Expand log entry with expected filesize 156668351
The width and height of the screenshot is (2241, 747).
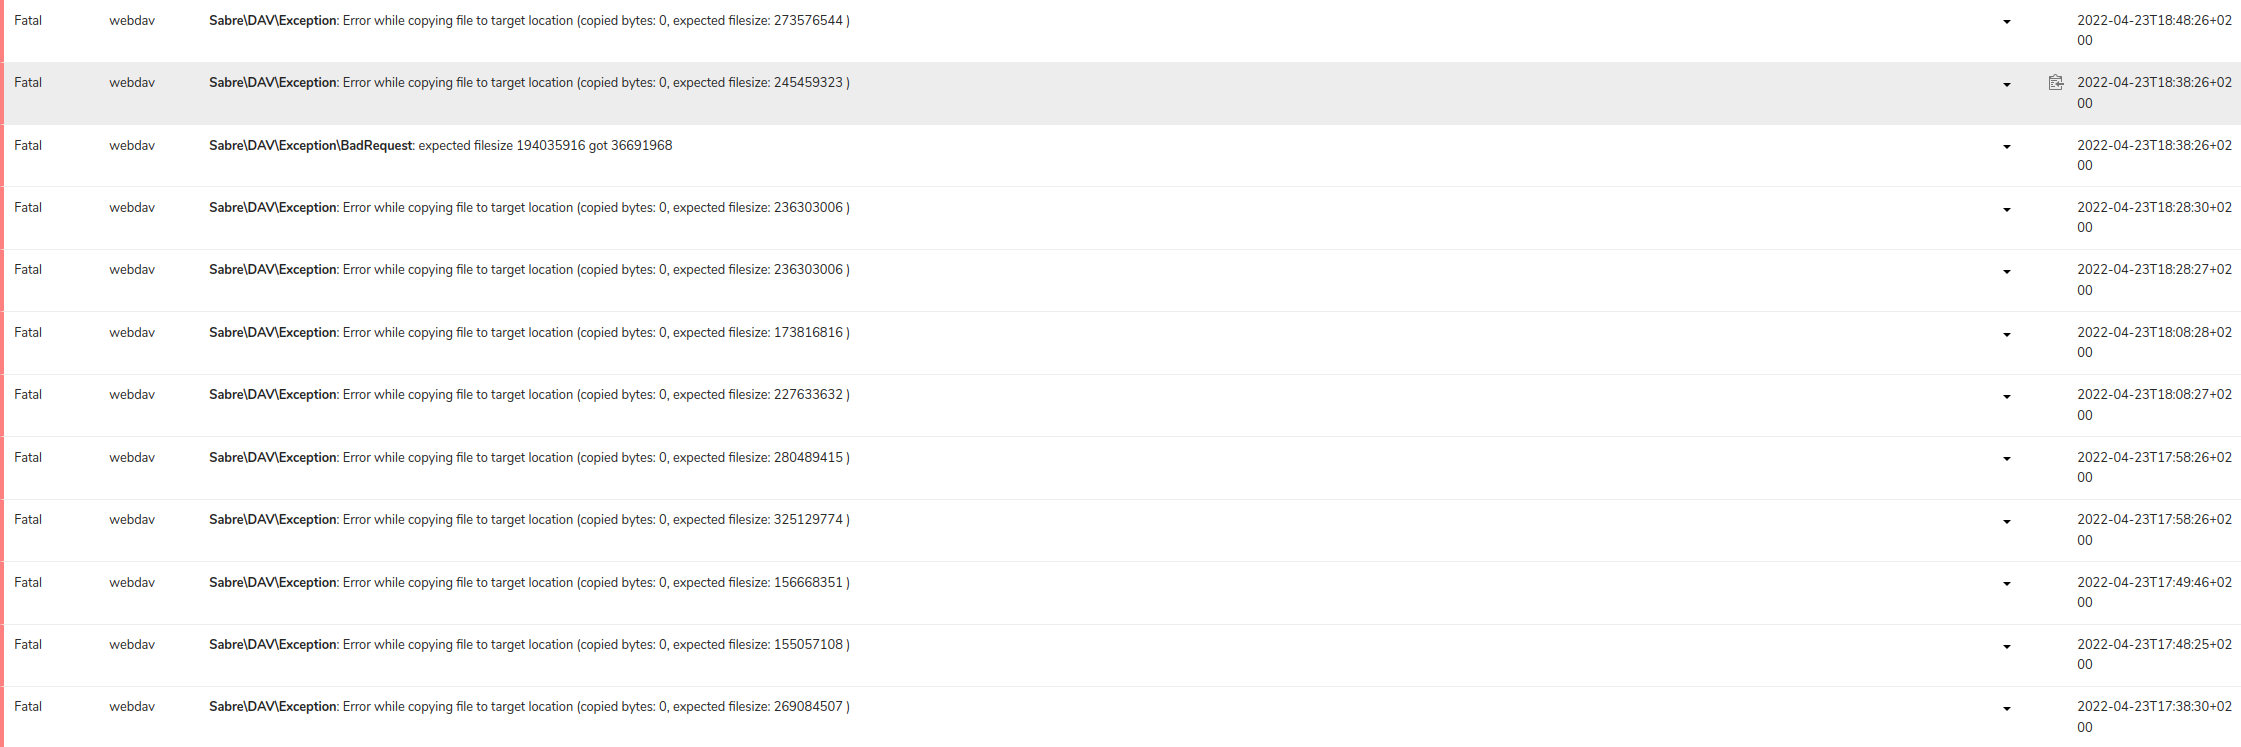[x=2006, y=584]
